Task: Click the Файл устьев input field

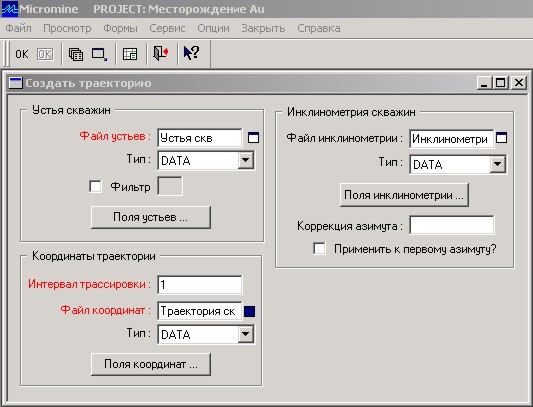Action: 200,138
